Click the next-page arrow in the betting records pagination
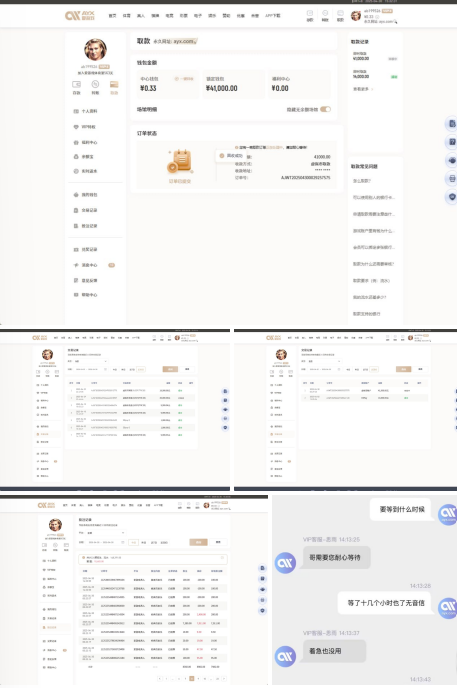 point(224,678)
